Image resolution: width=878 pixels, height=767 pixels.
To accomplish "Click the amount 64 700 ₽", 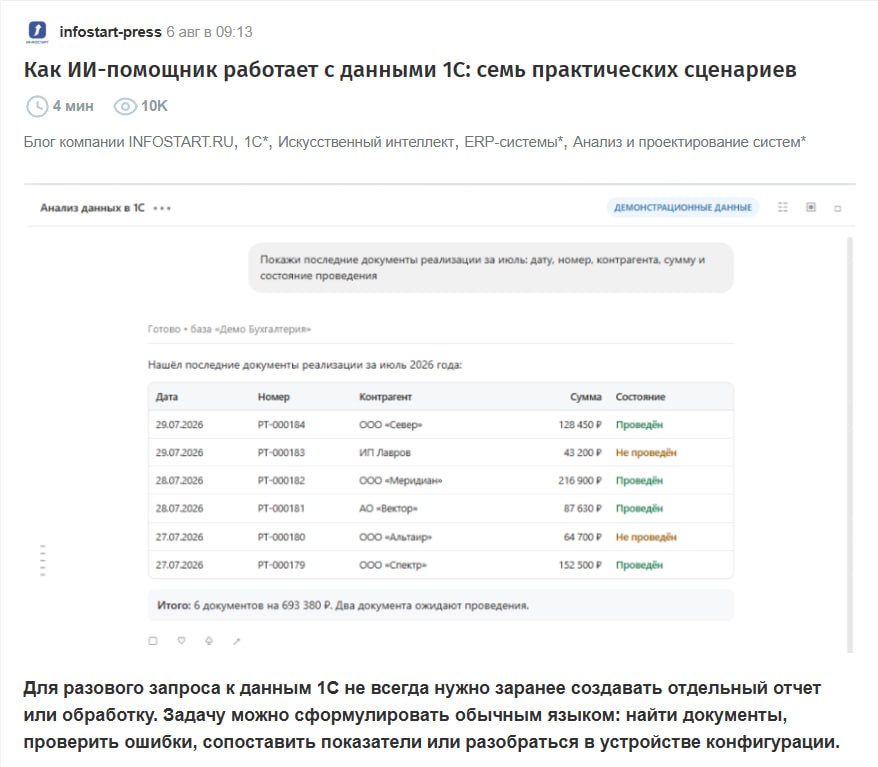I will pyautogui.click(x=583, y=537).
